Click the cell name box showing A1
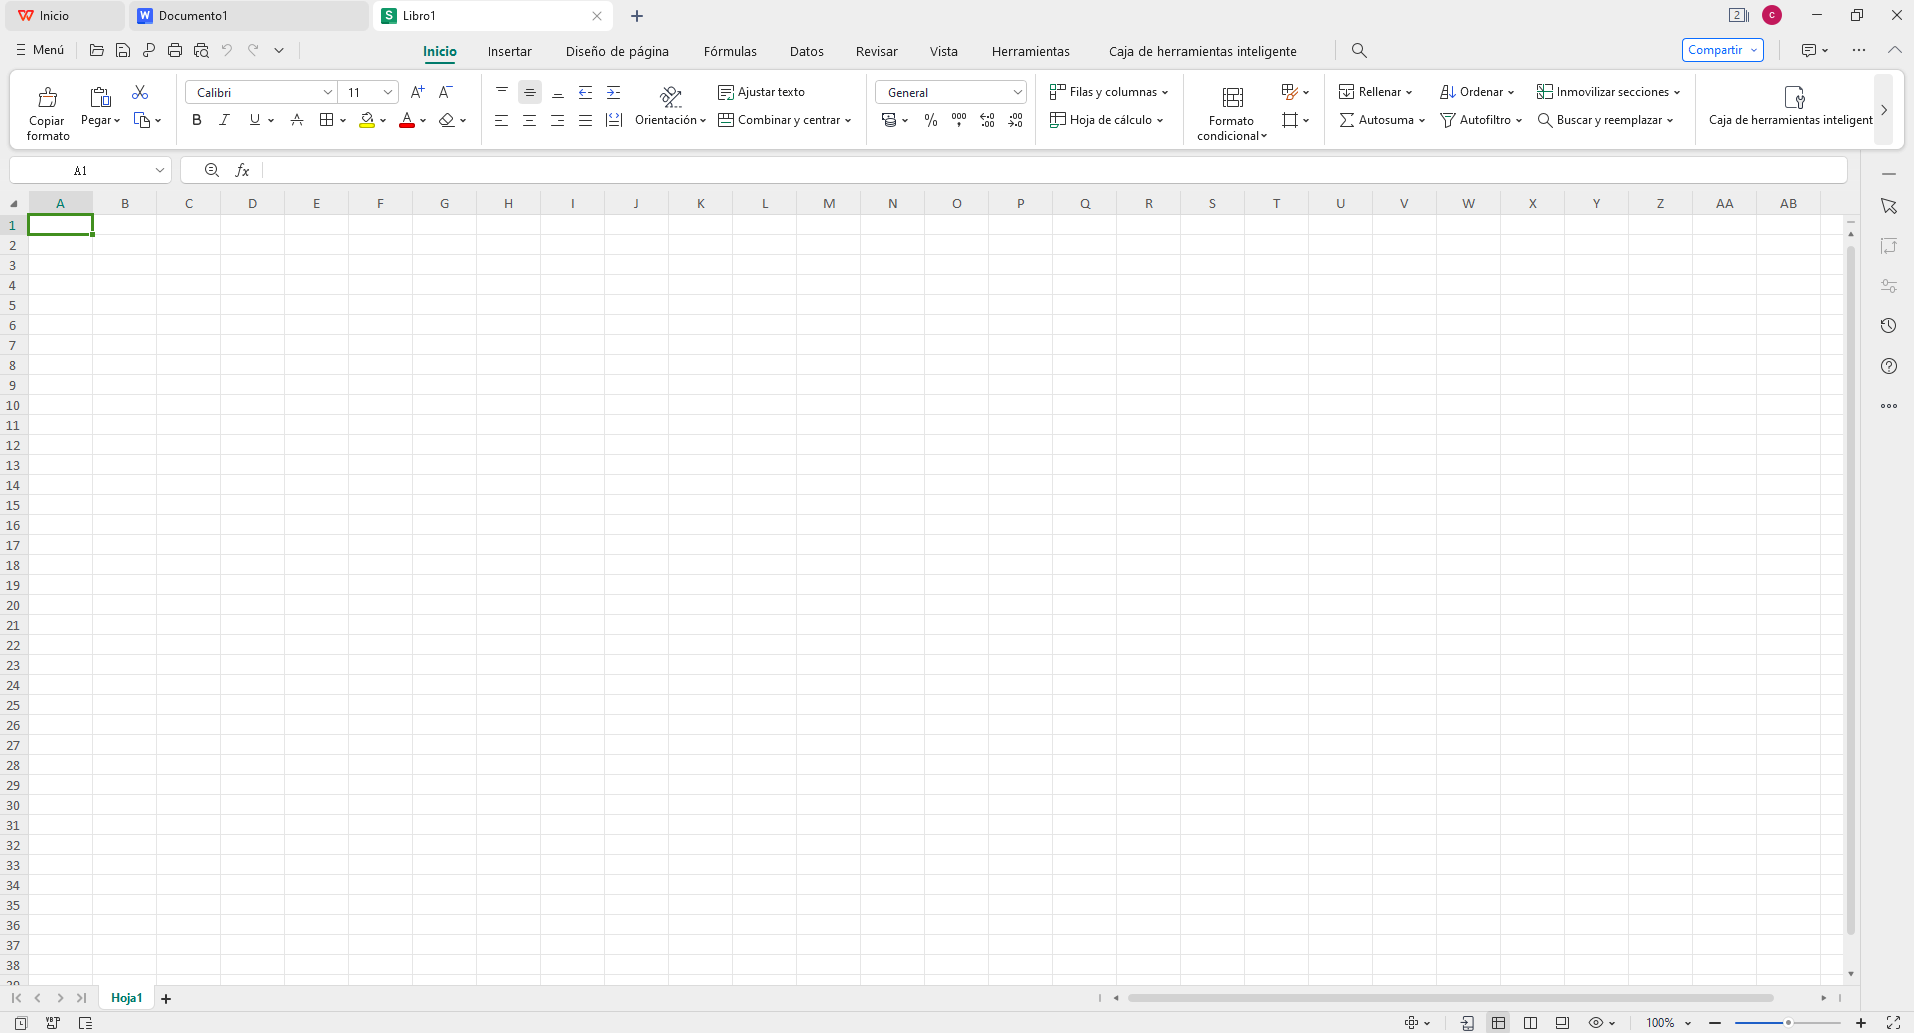 [x=80, y=171]
